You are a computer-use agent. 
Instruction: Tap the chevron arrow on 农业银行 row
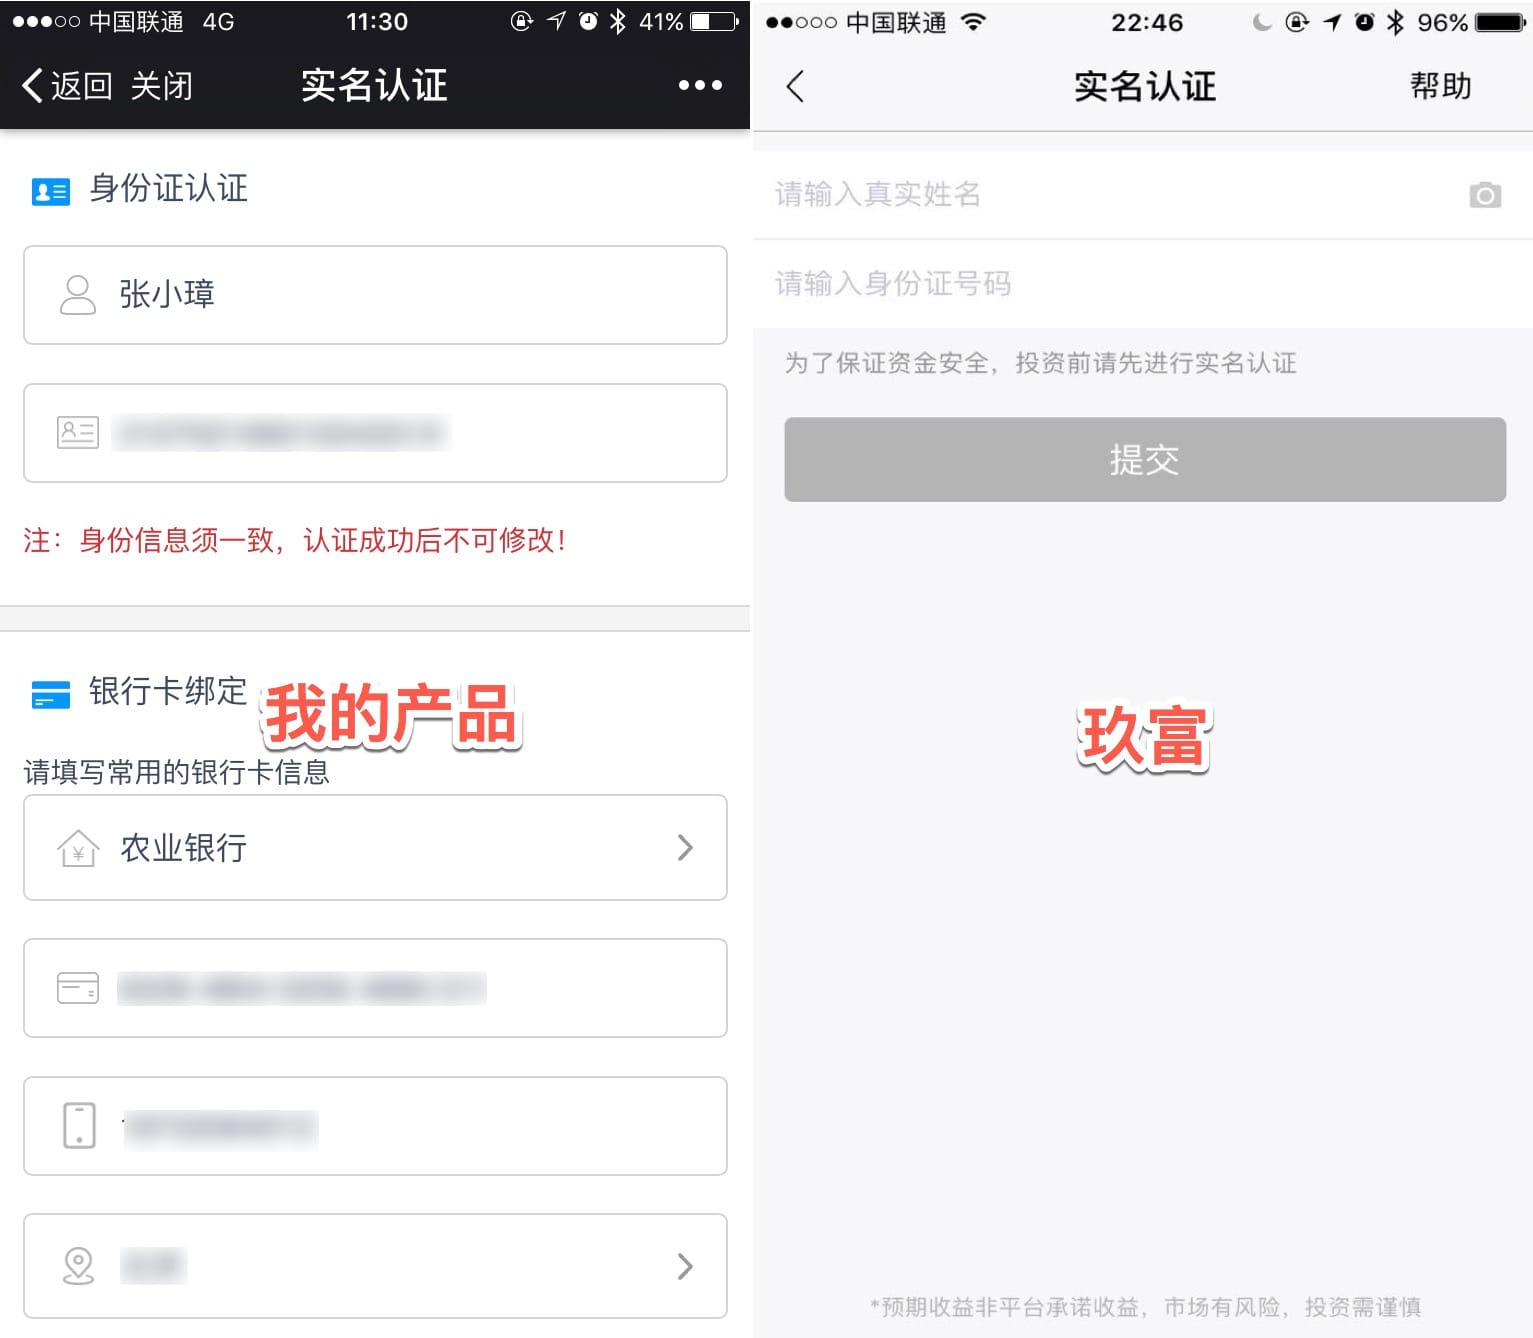click(x=685, y=848)
